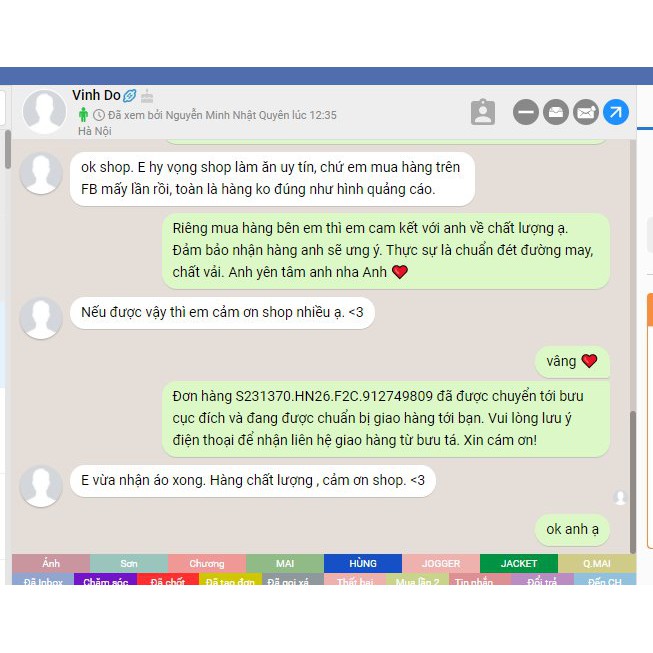Screen dimensions: 653x653
Task: Click Vinh Do profile avatar in header
Action: [45, 112]
